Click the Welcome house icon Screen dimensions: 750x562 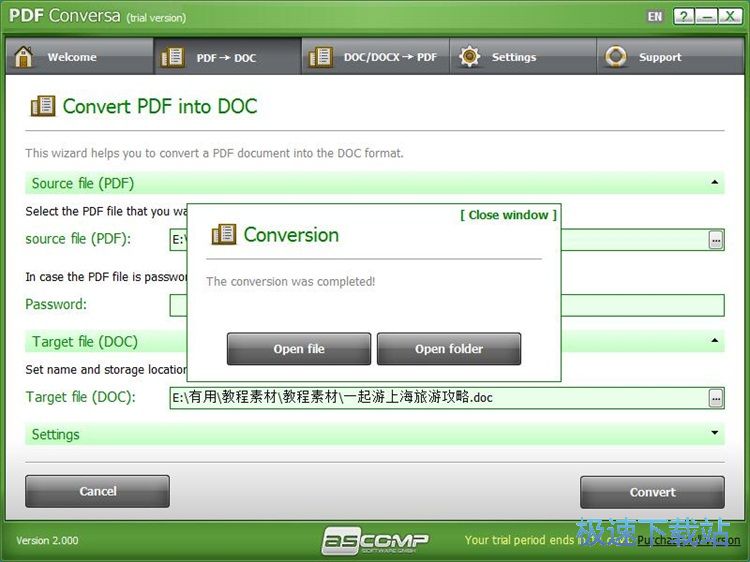coord(23,56)
